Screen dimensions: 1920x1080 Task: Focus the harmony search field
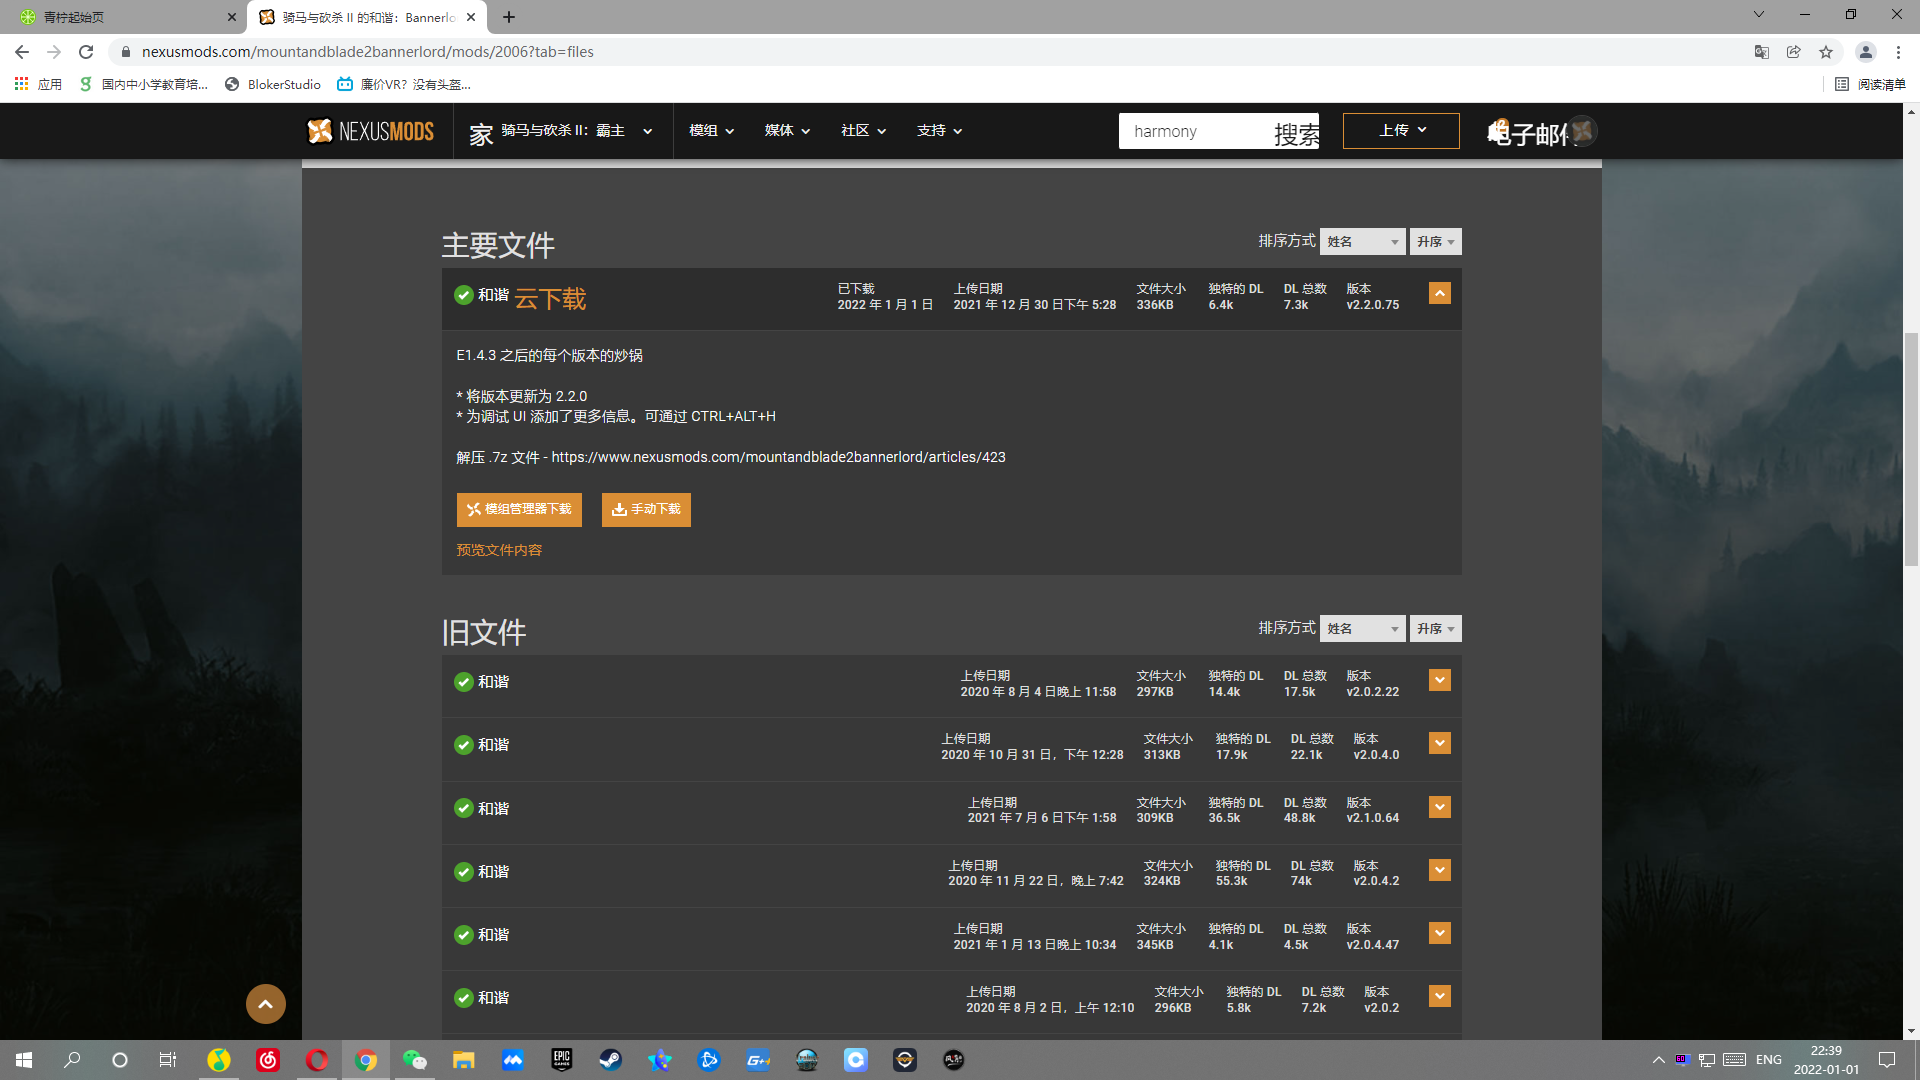tap(1196, 131)
